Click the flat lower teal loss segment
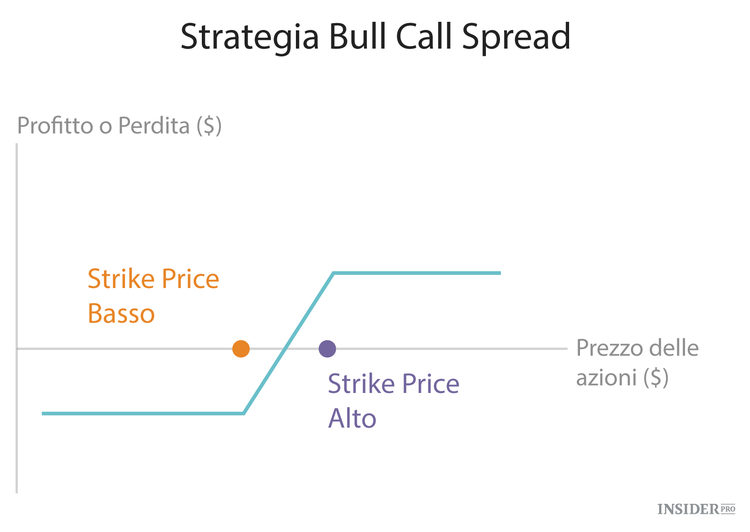 (x=140, y=412)
